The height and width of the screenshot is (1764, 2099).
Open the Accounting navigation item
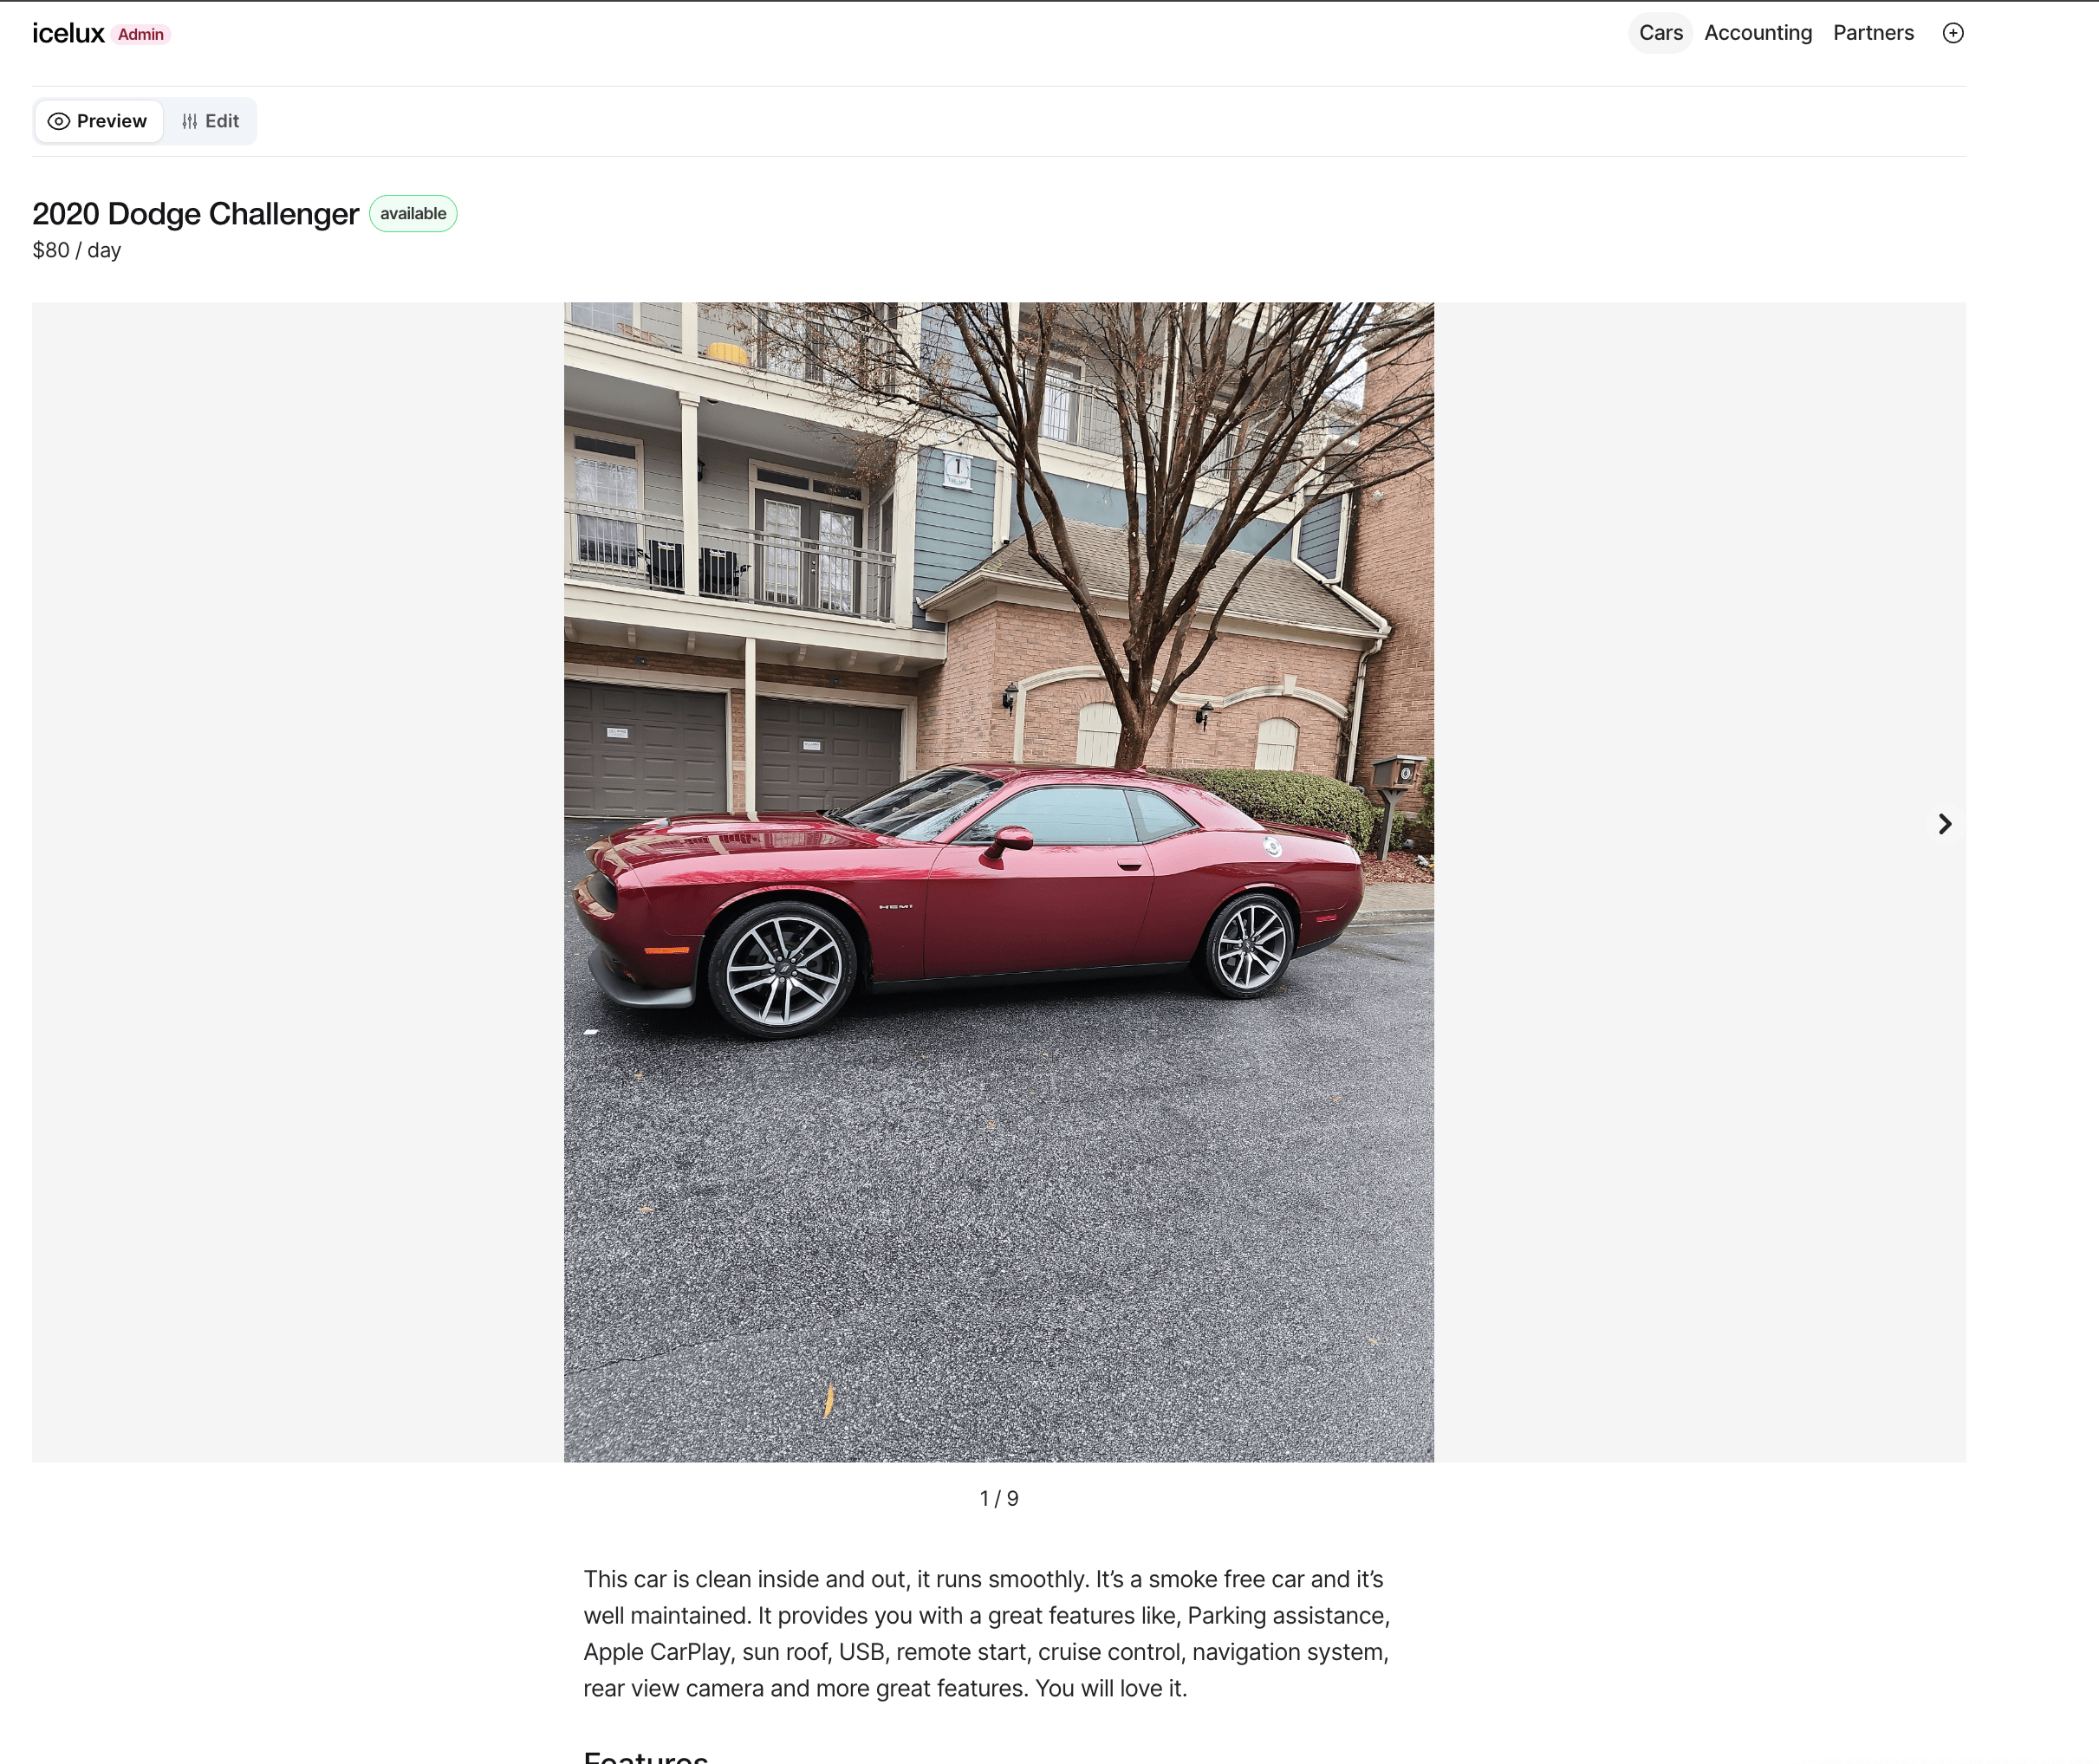pos(1757,33)
